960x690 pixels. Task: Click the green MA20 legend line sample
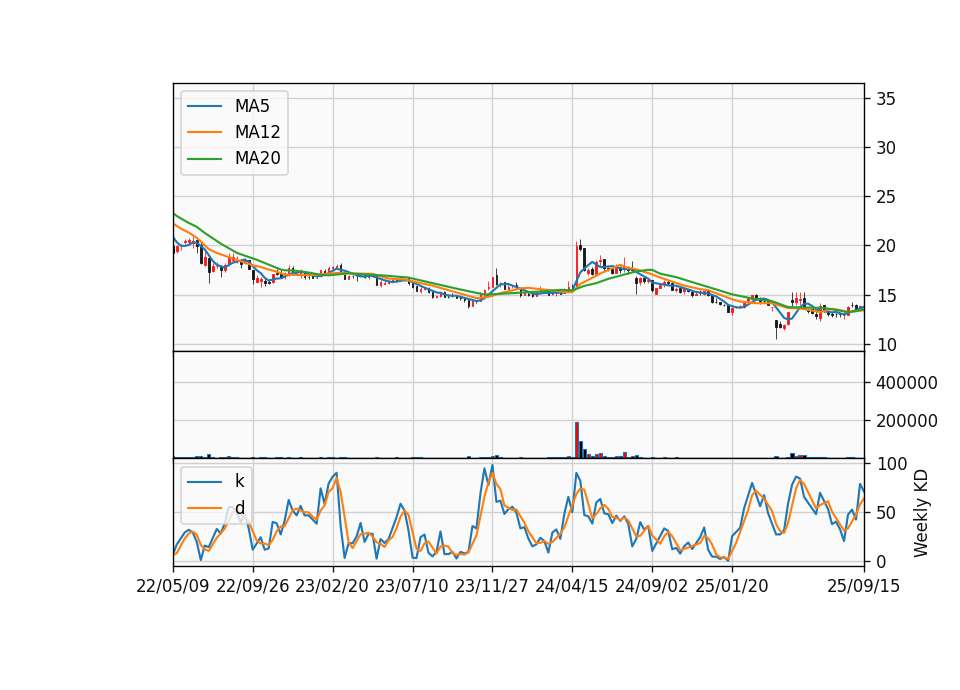pos(204,159)
